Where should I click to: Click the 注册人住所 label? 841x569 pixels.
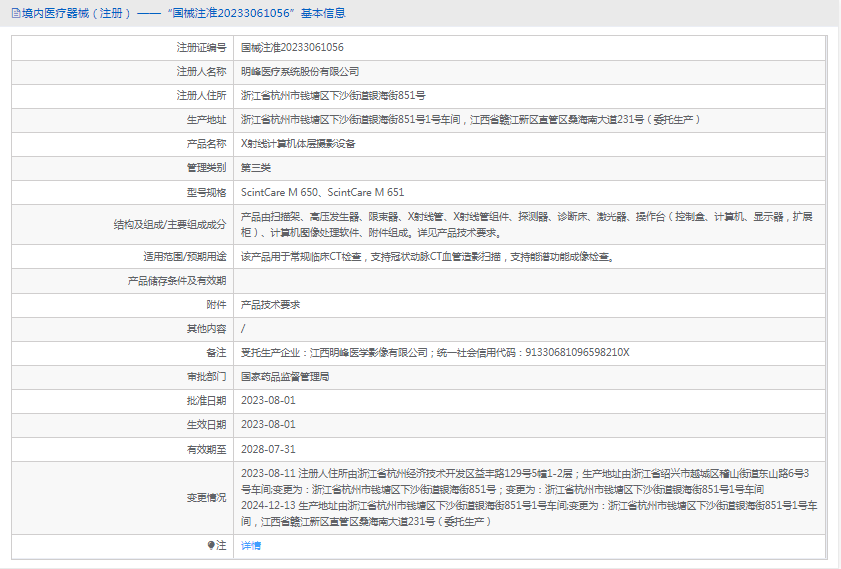click(202, 95)
